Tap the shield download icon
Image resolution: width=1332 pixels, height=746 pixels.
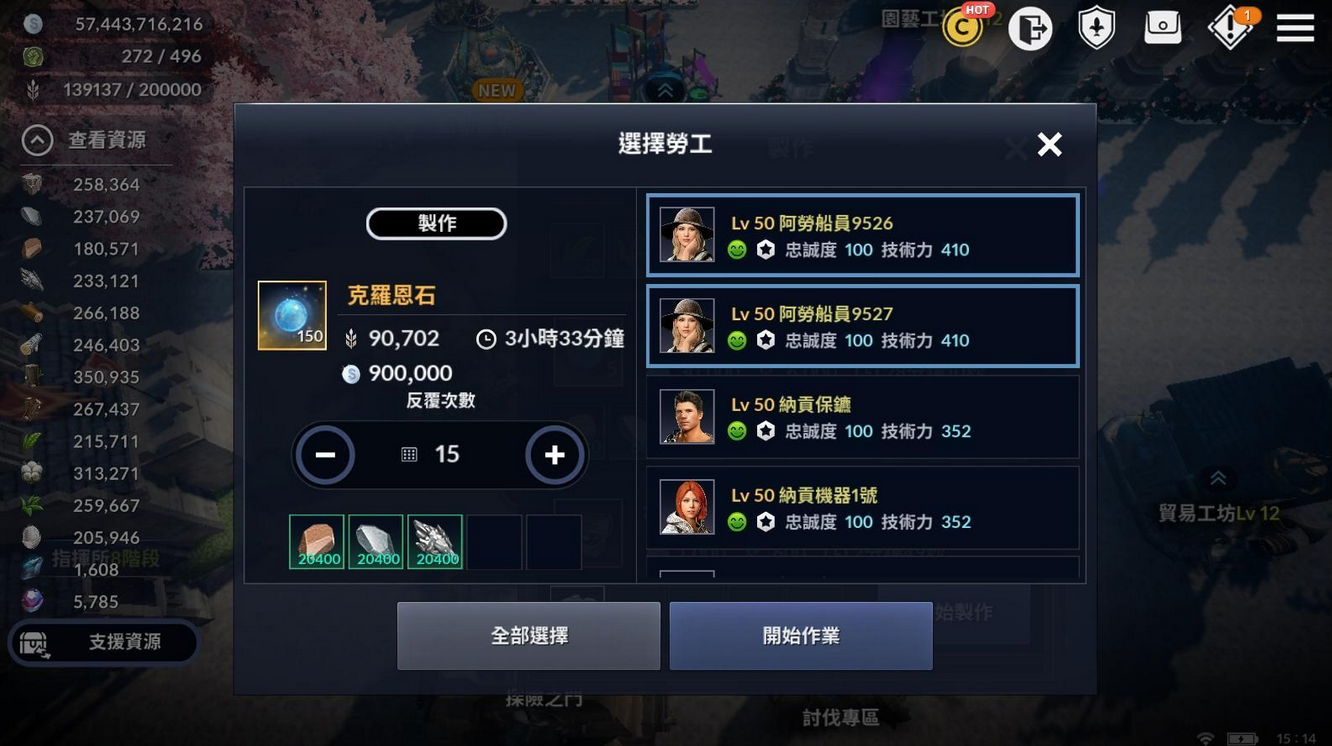[x=1096, y=28]
